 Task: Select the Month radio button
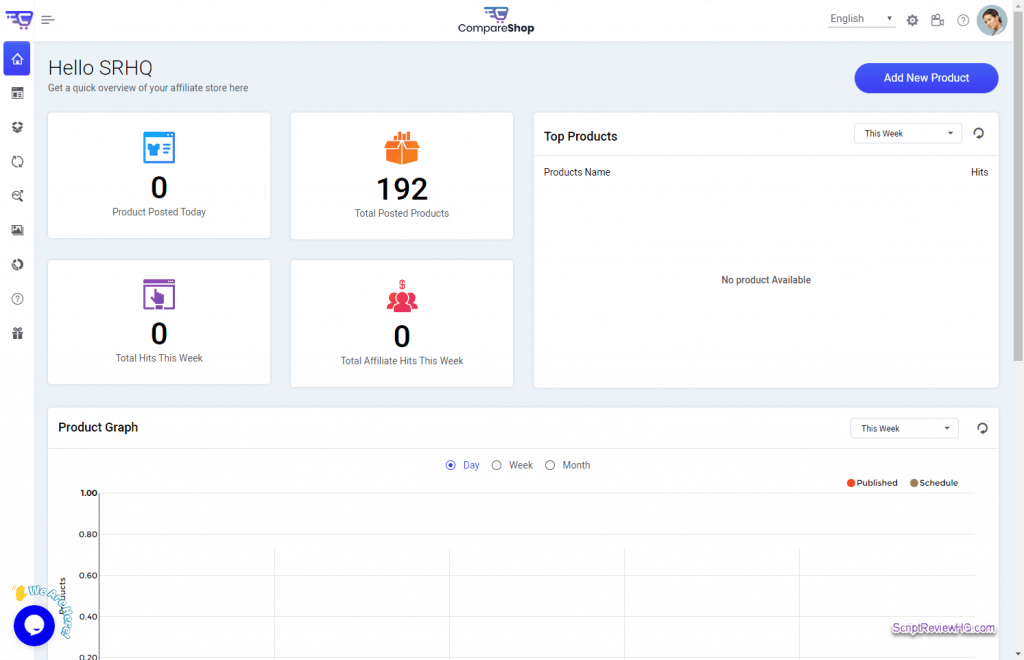pyautogui.click(x=550, y=465)
